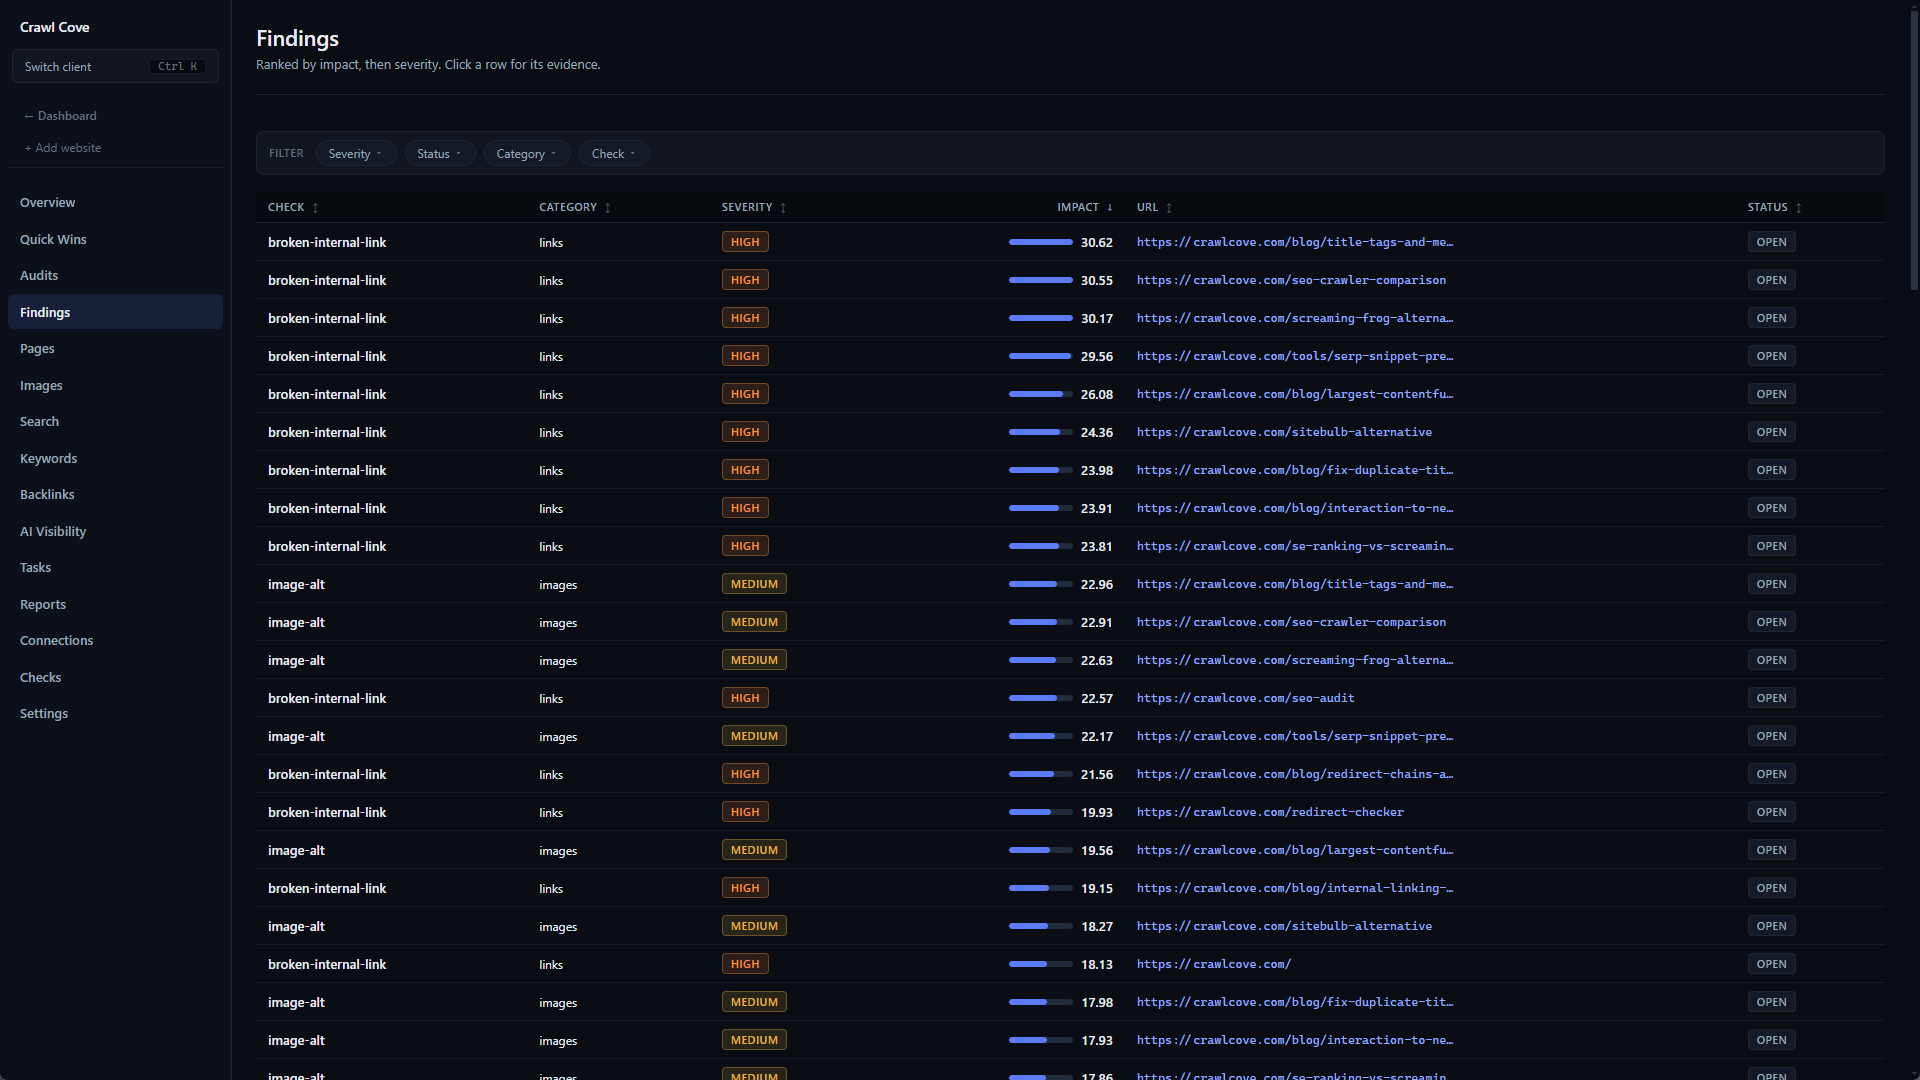Go to Overview in sidebar

pos(115,202)
